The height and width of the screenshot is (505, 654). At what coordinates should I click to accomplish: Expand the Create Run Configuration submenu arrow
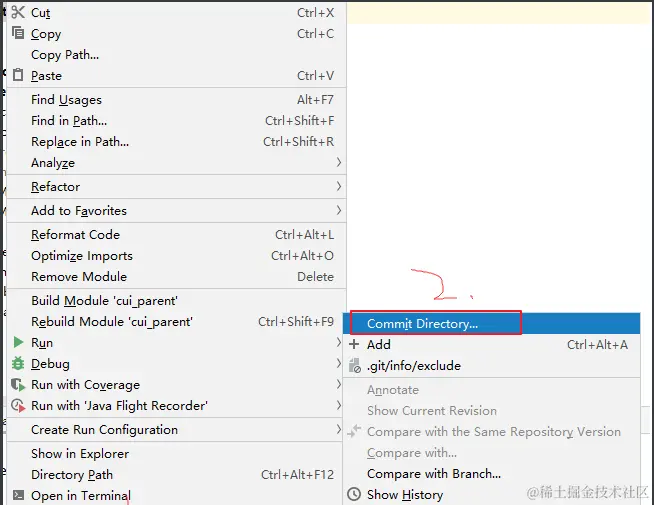[339, 429]
